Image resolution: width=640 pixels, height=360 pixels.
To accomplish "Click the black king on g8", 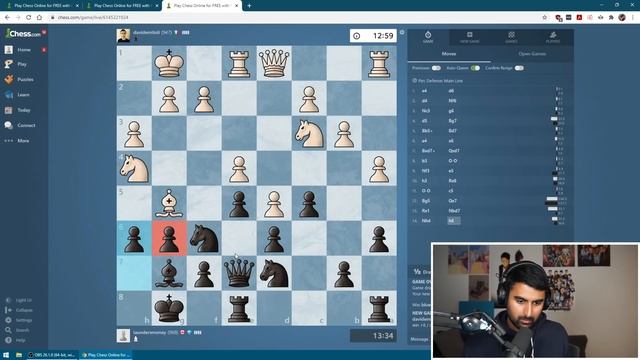I will click(169, 308).
